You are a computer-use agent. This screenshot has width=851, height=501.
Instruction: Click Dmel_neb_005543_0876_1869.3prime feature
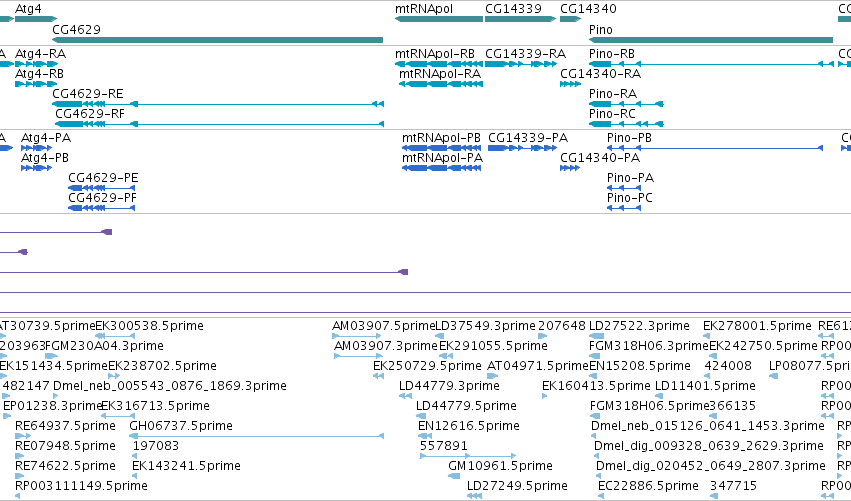(x=170, y=386)
